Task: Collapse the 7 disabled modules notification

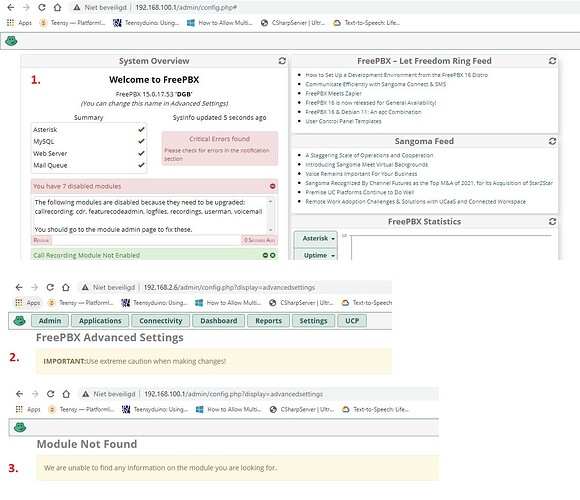Action: tap(273, 186)
